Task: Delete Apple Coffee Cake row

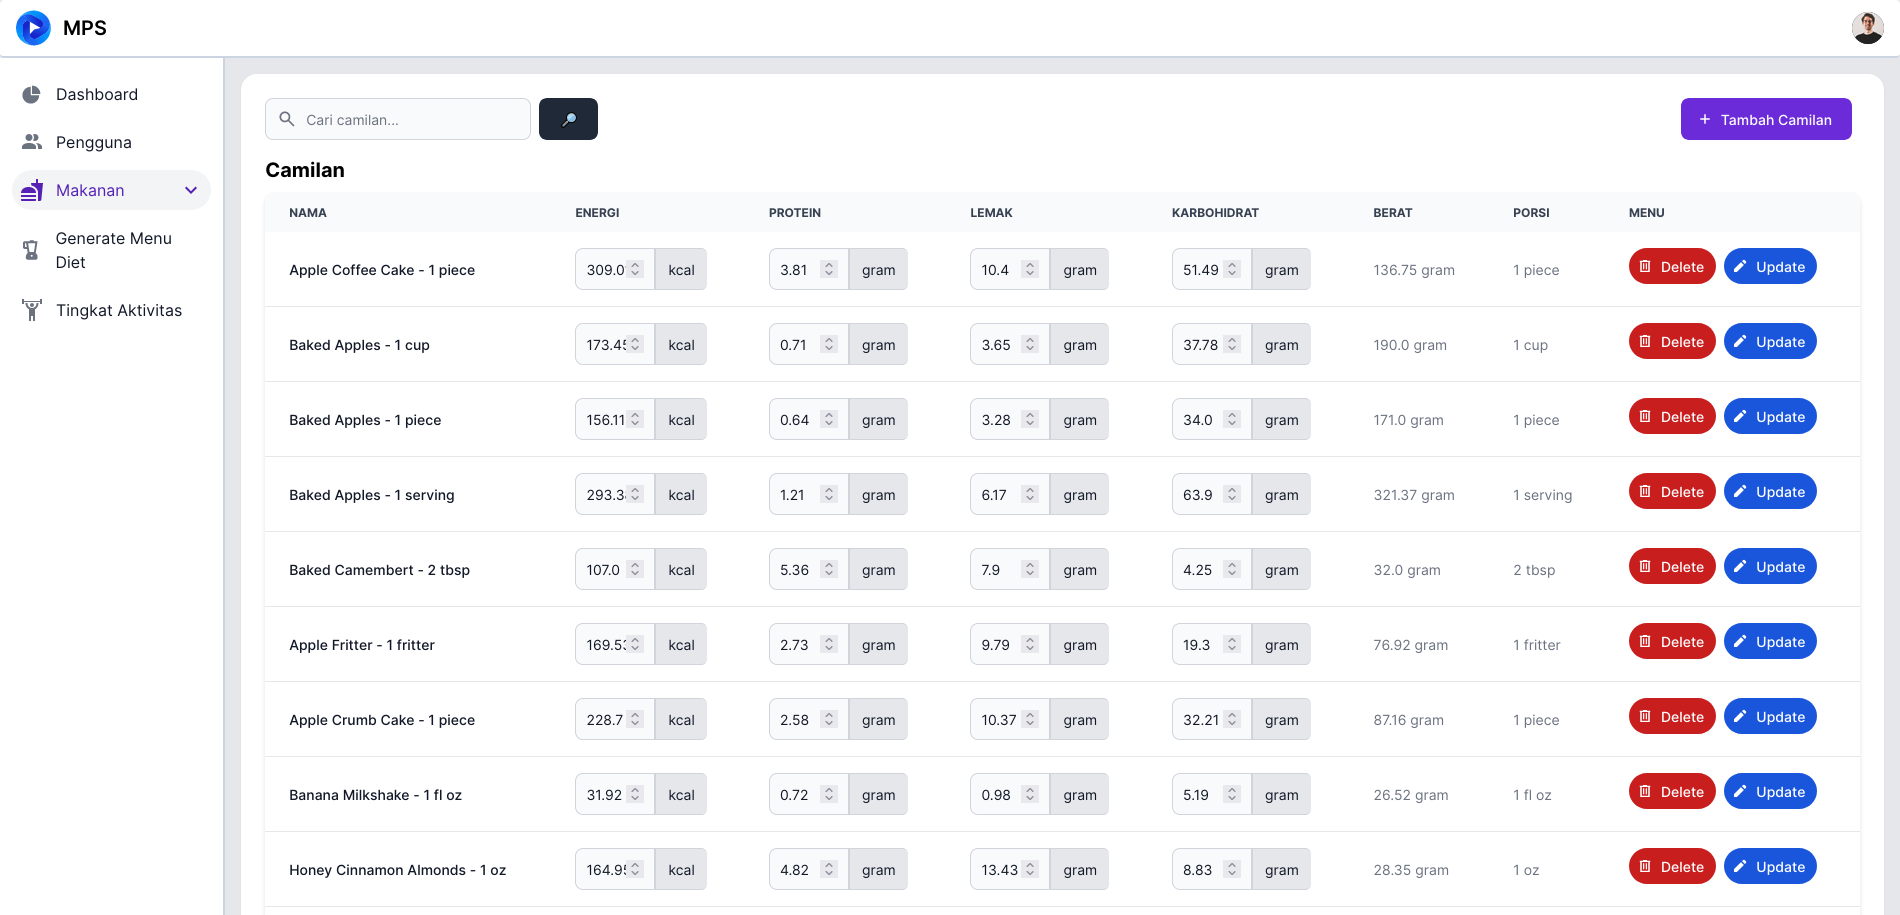Action: click(x=1672, y=267)
